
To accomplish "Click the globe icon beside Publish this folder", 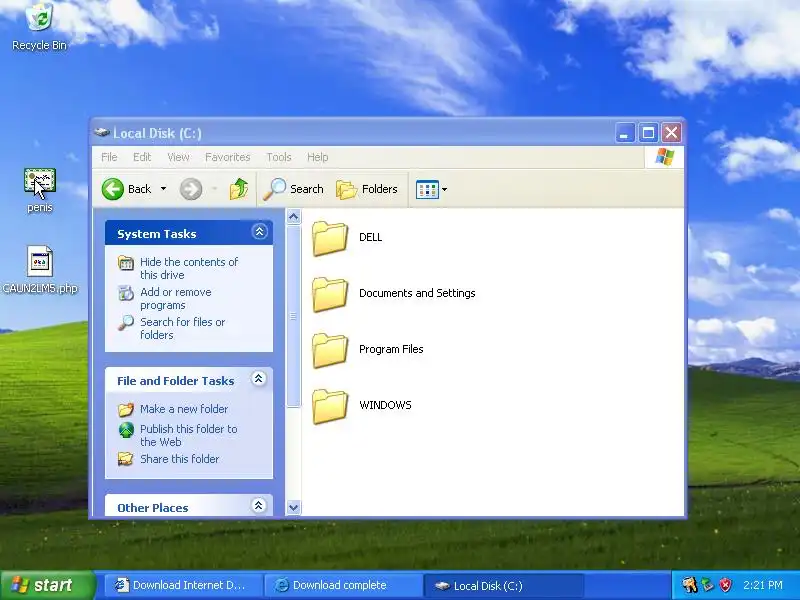I will (x=126, y=430).
